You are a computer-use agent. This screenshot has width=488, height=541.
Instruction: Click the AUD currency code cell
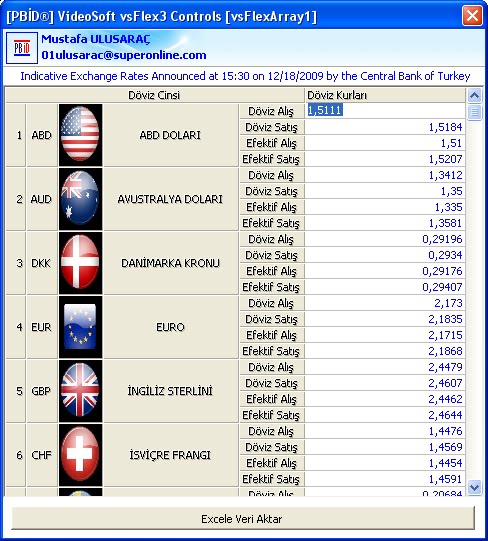point(41,199)
